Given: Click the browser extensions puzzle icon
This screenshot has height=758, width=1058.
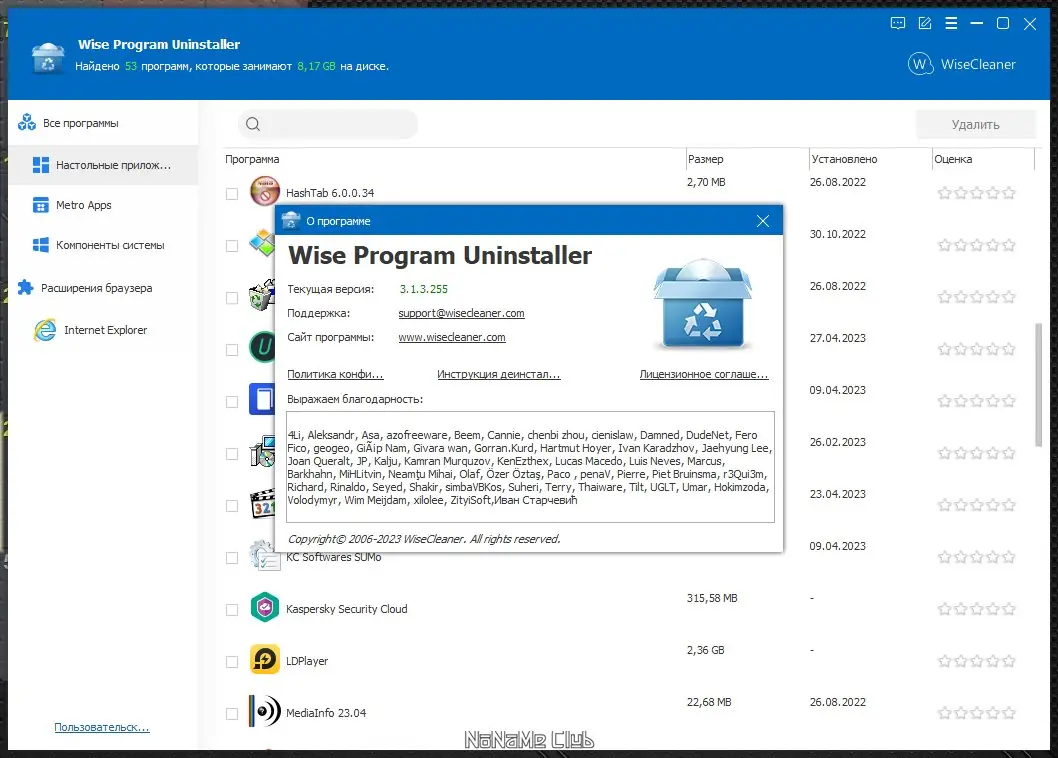Looking at the screenshot, I should 26,288.
